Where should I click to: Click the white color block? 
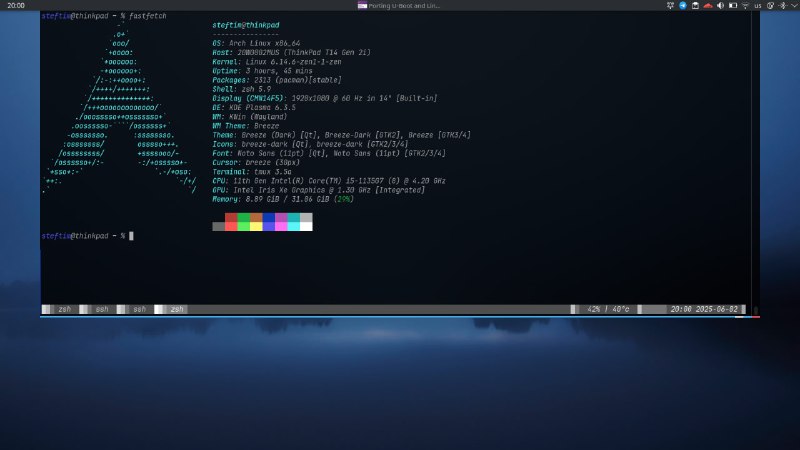[306, 227]
